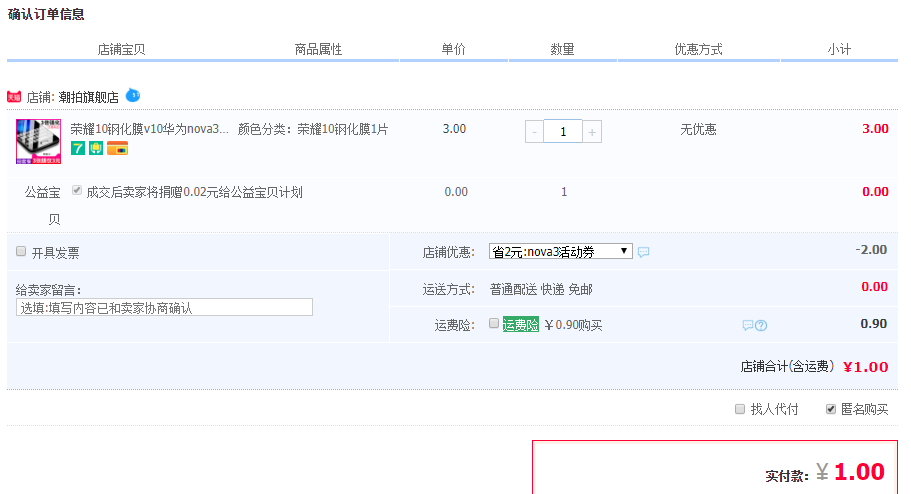Click the 潮拍旗舰店 store name

88,97
